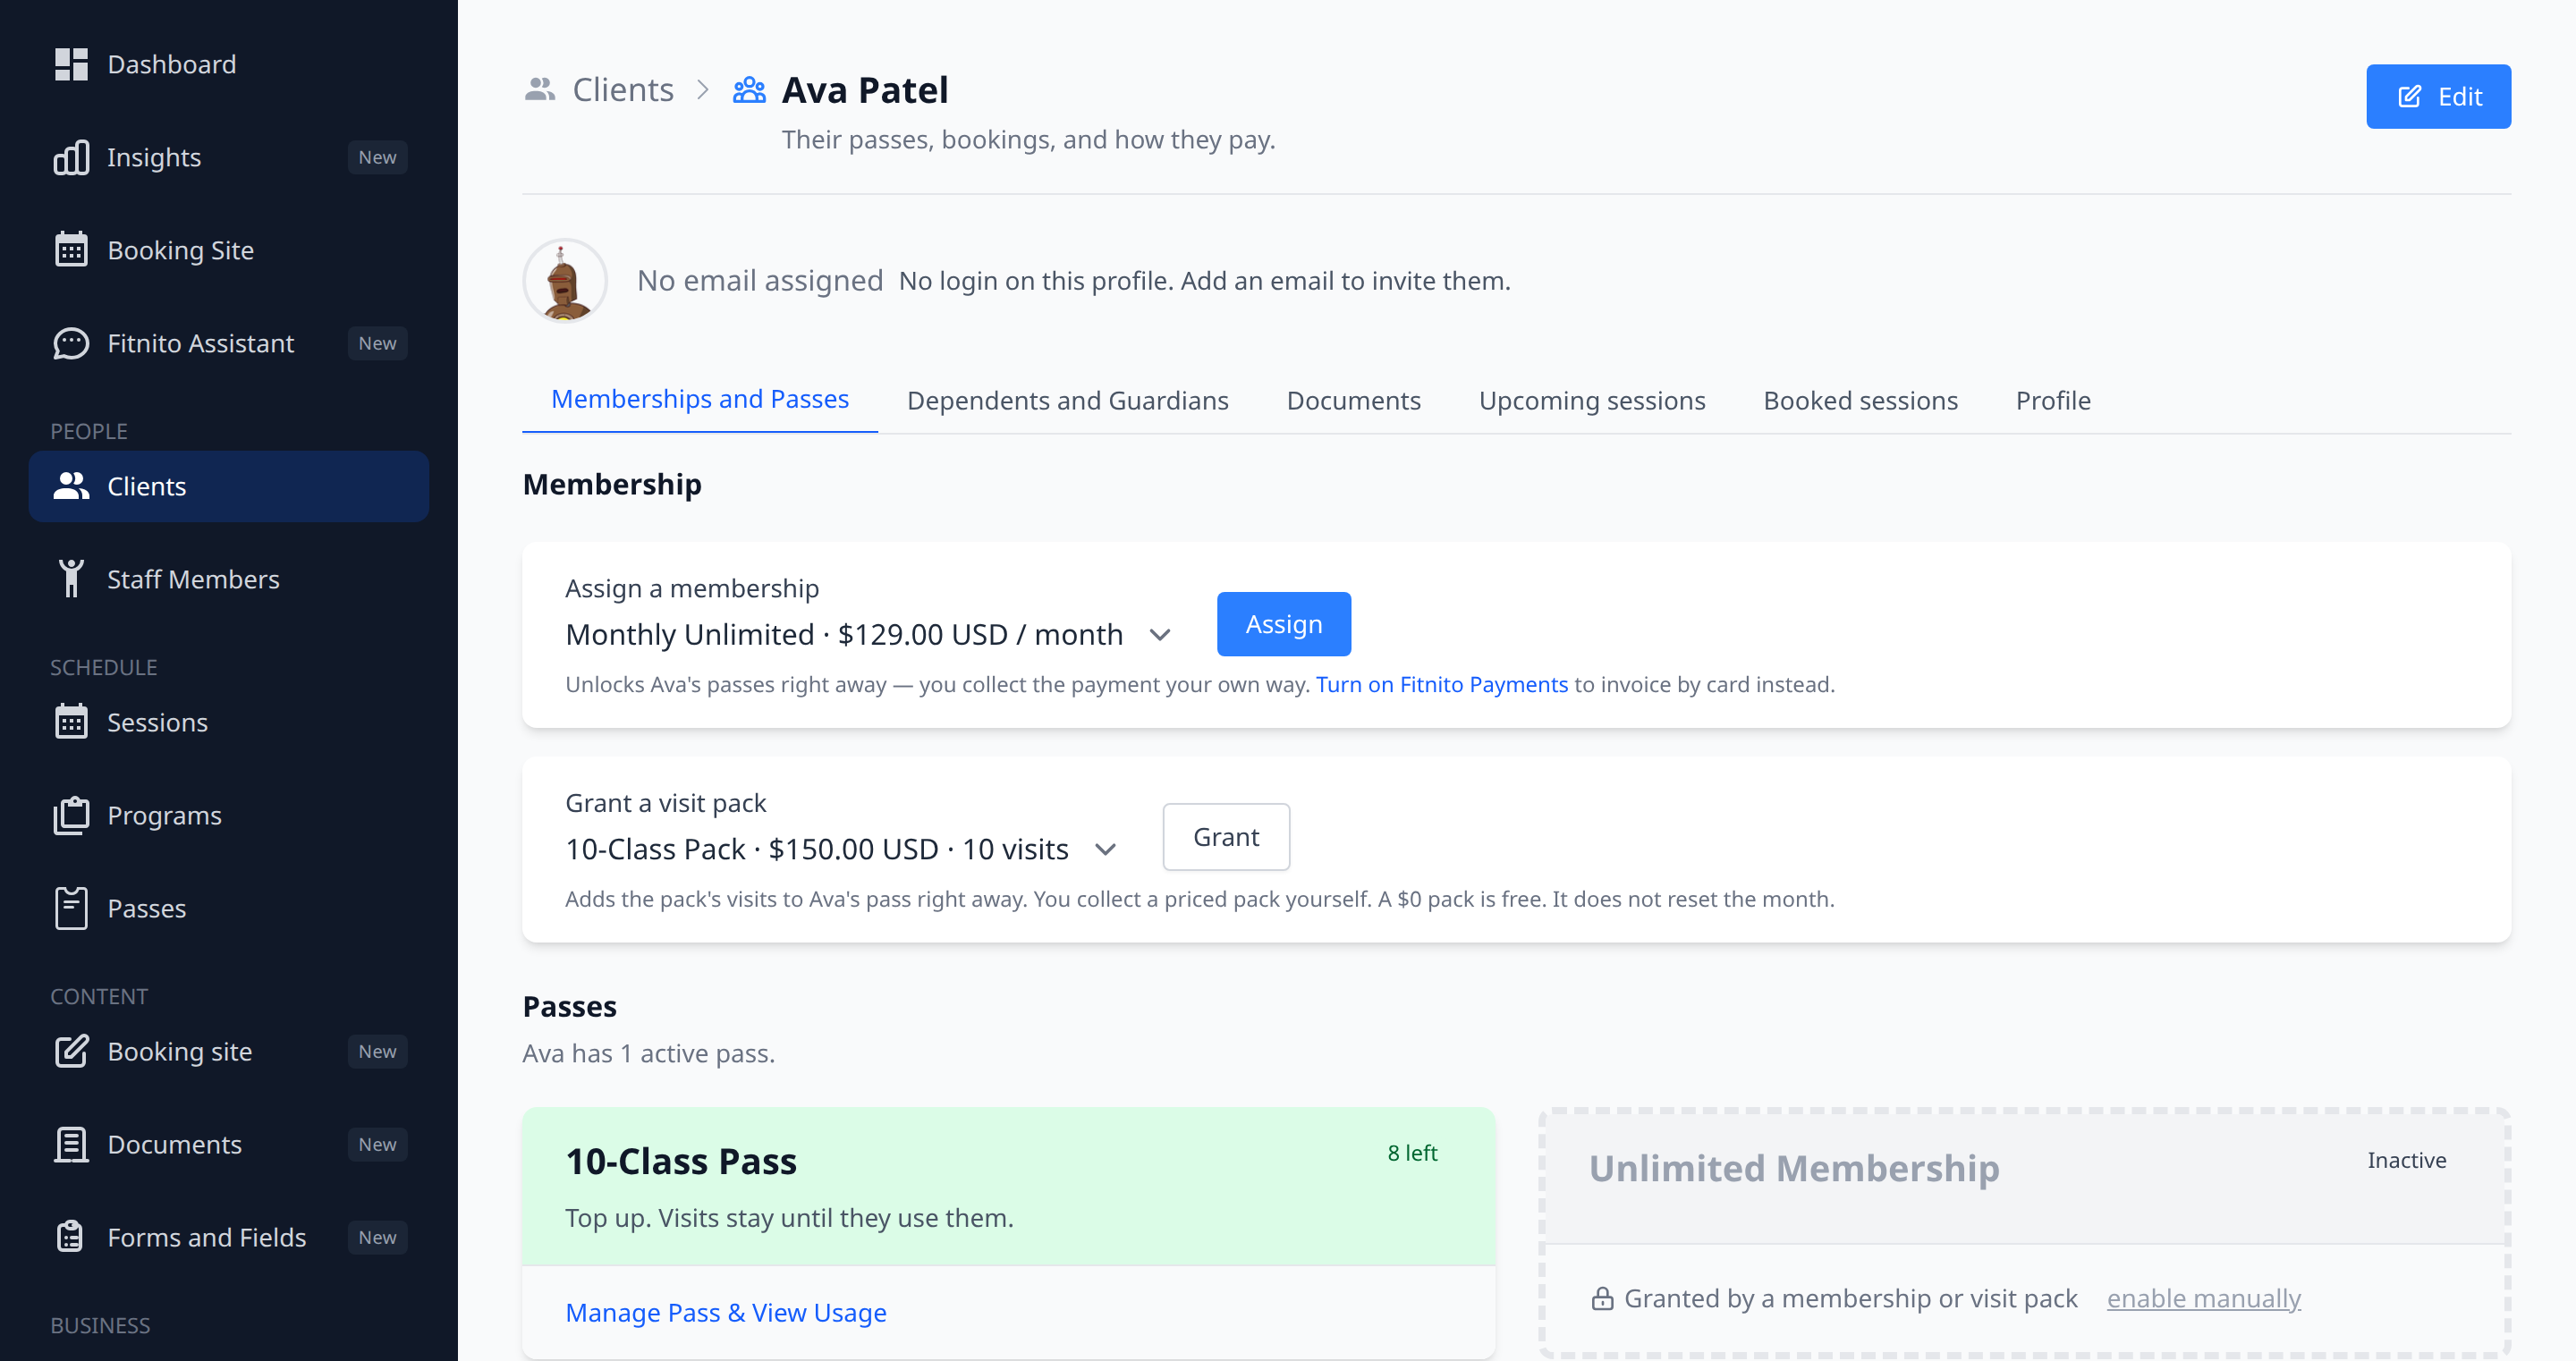
Task: Switch to Dependents and Guardians tab
Action: click(x=1067, y=401)
